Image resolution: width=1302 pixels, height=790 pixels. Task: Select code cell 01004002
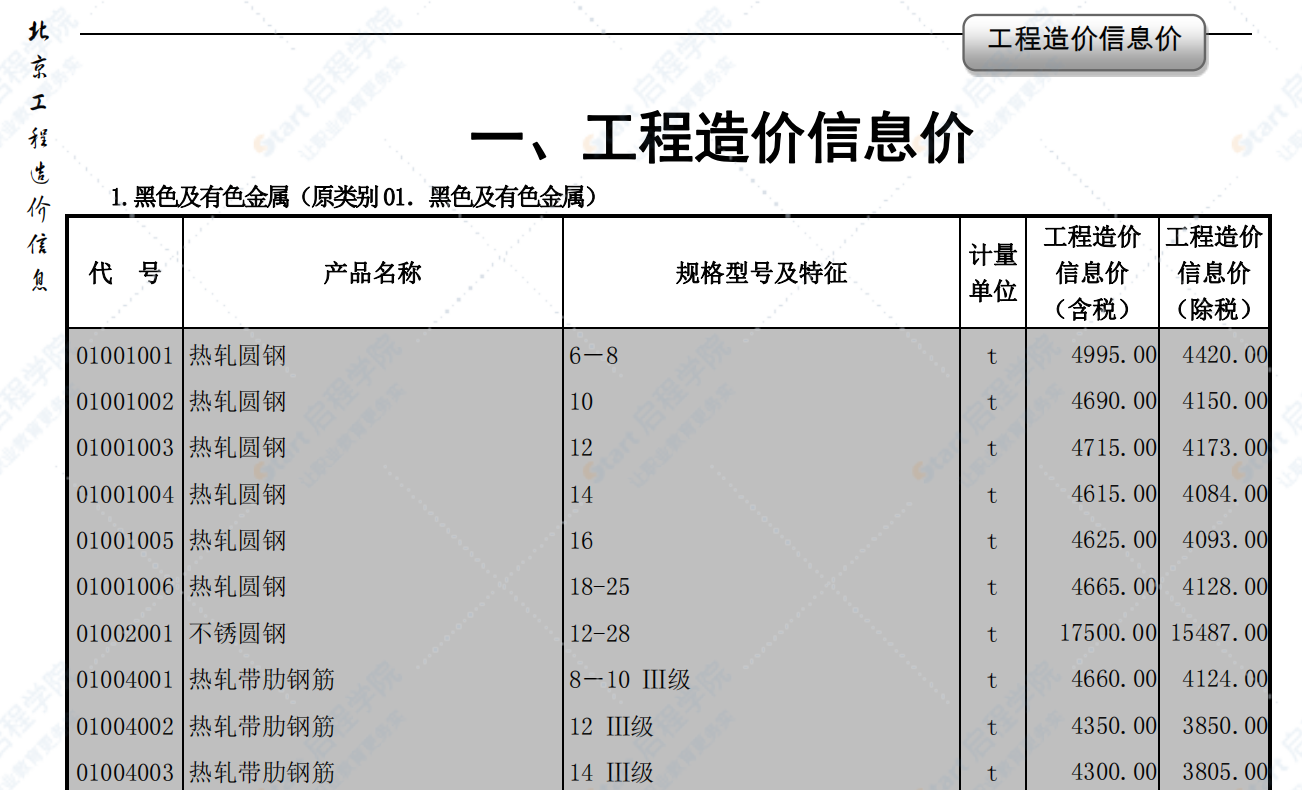click(125, 726)
